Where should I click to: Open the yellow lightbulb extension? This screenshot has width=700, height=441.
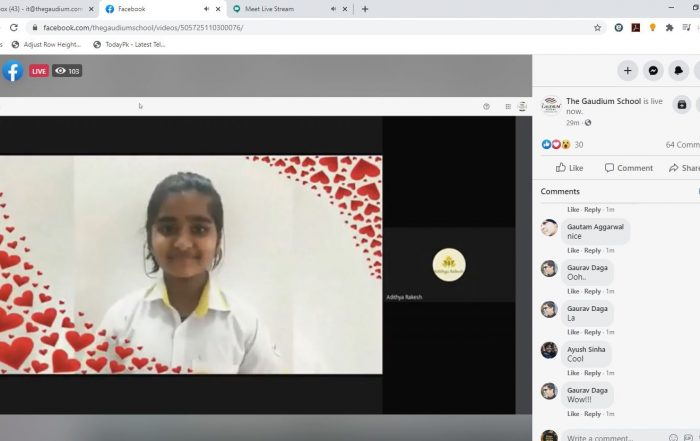tap(653, 28)
